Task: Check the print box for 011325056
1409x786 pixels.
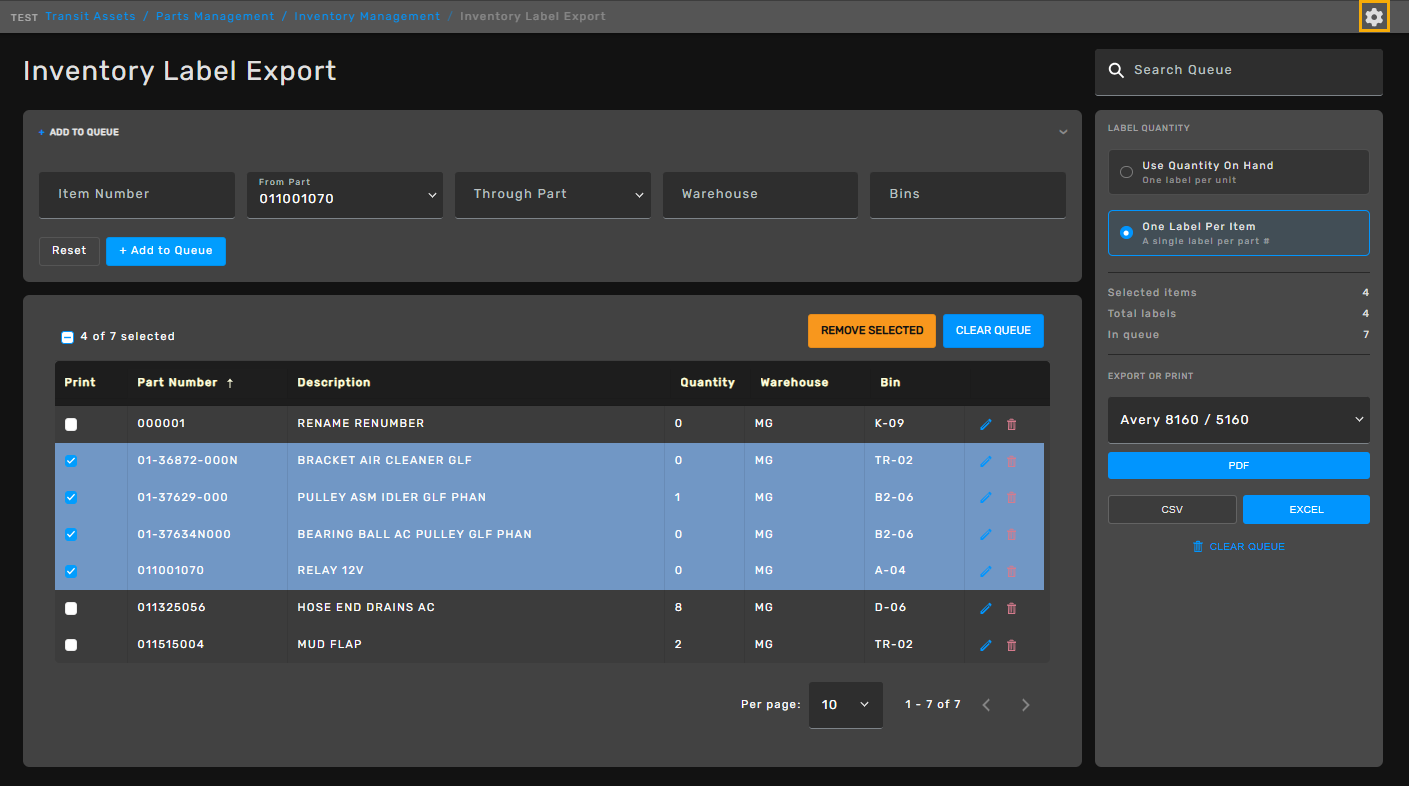Action: coord(71,608)
